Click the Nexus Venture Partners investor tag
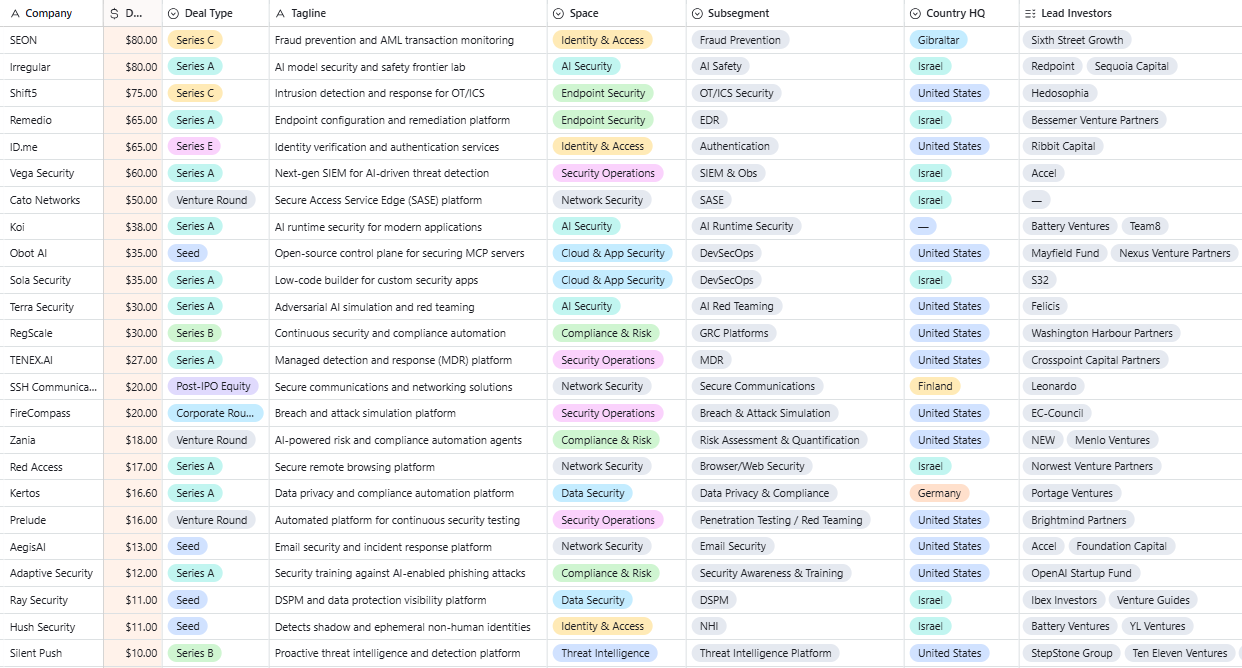 pos(1174,253)
